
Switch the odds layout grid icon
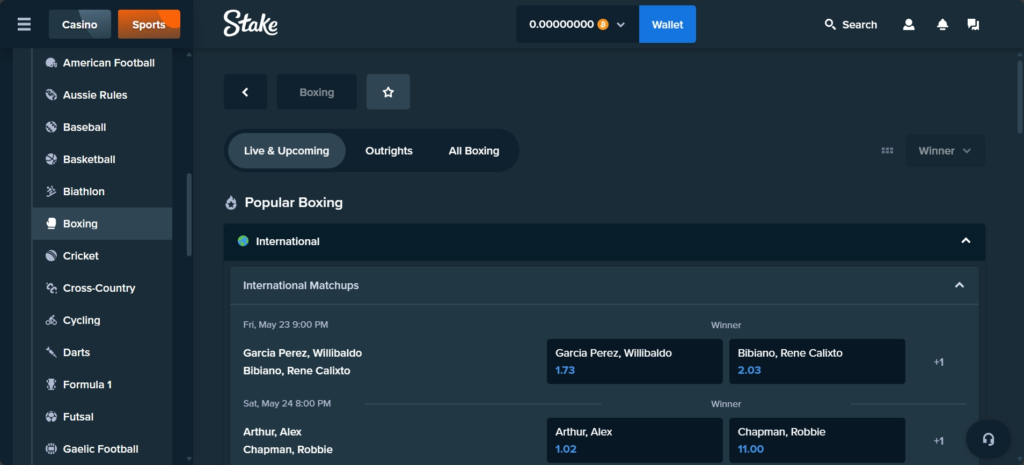pyautogui.click(x=887, y=151)
